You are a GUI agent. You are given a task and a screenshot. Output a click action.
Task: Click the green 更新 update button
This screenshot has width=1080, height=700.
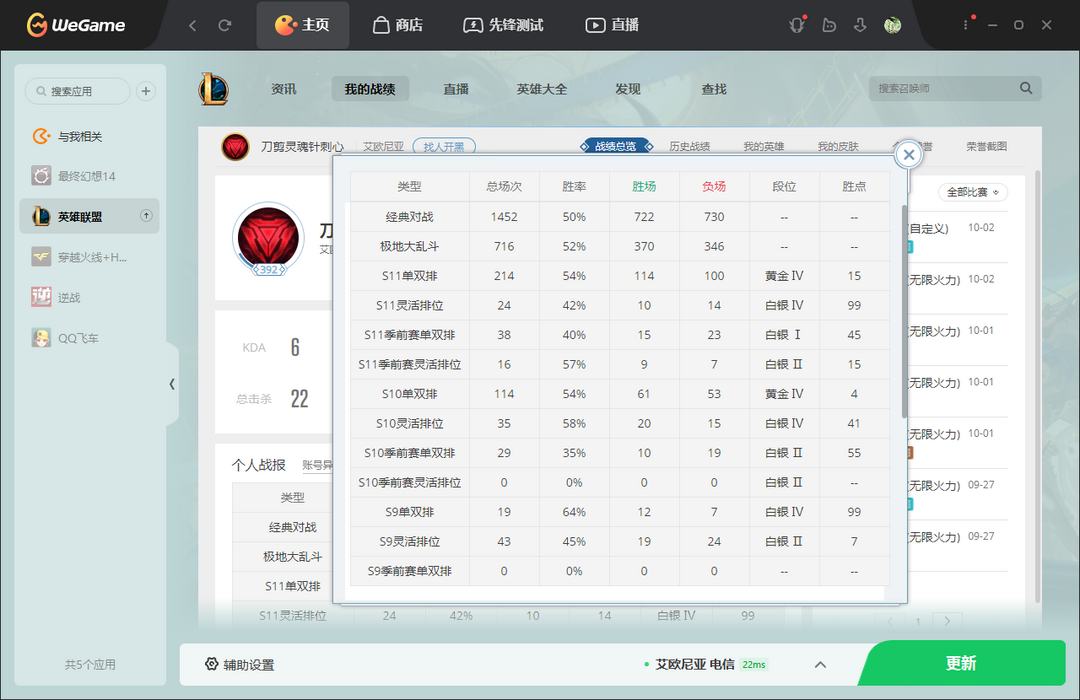tap(962, 663)
